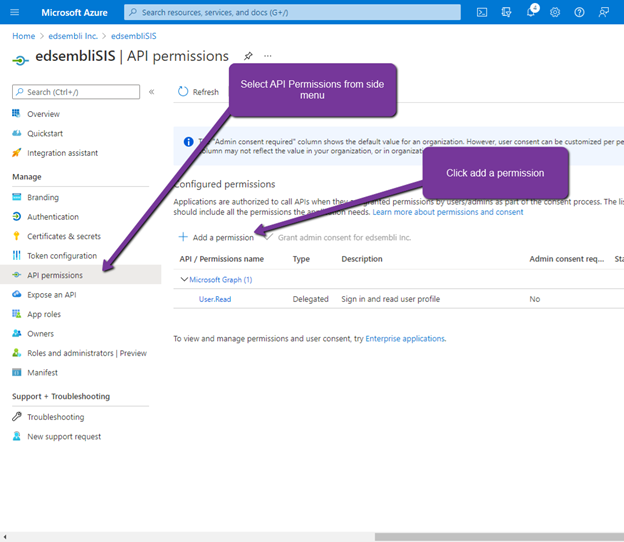Open Cloud Shell from the top bar

tap(482, 12)
